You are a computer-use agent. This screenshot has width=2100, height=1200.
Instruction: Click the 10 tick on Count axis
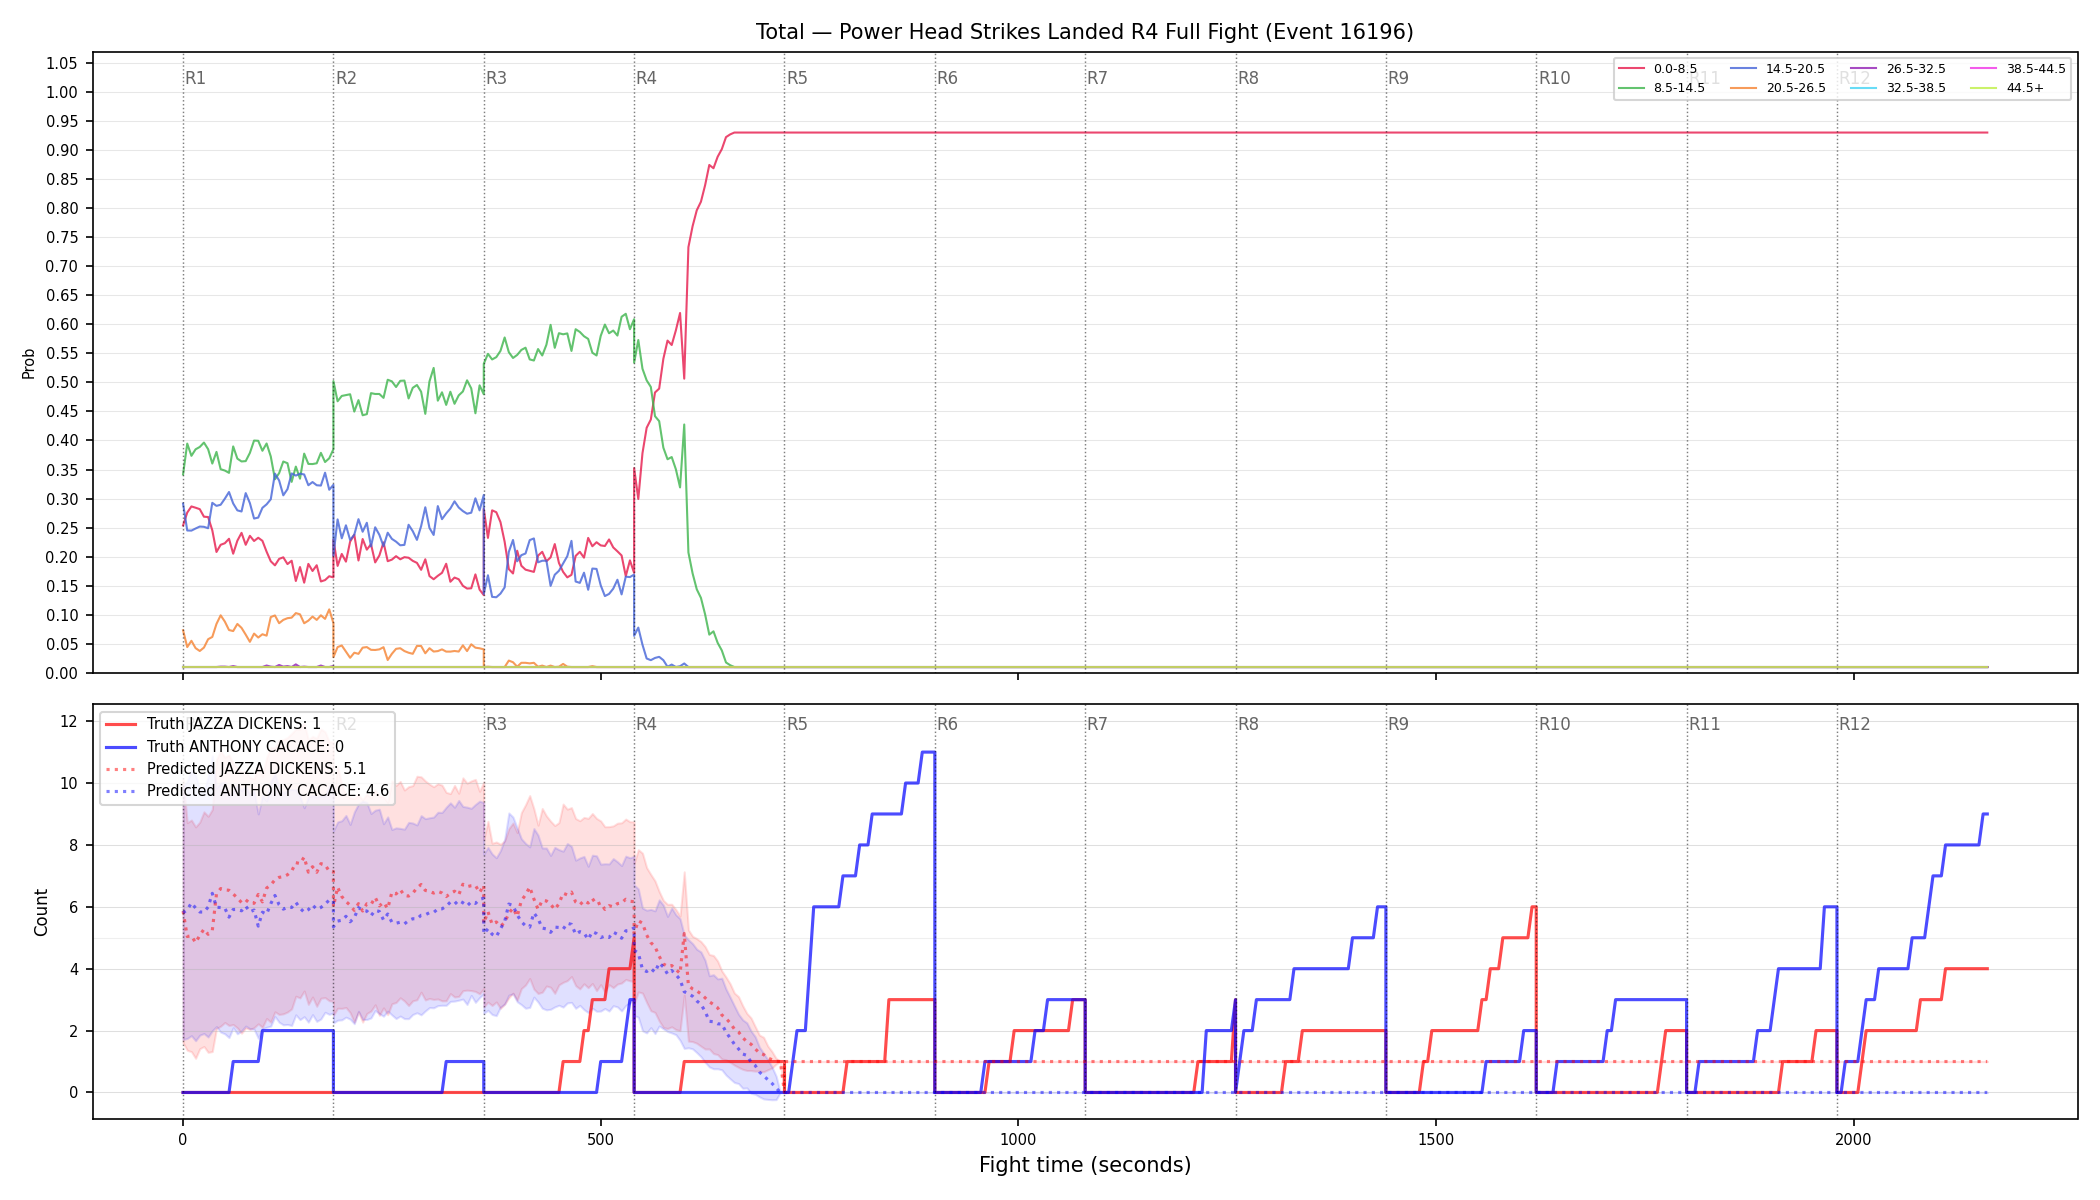(69, 783)
